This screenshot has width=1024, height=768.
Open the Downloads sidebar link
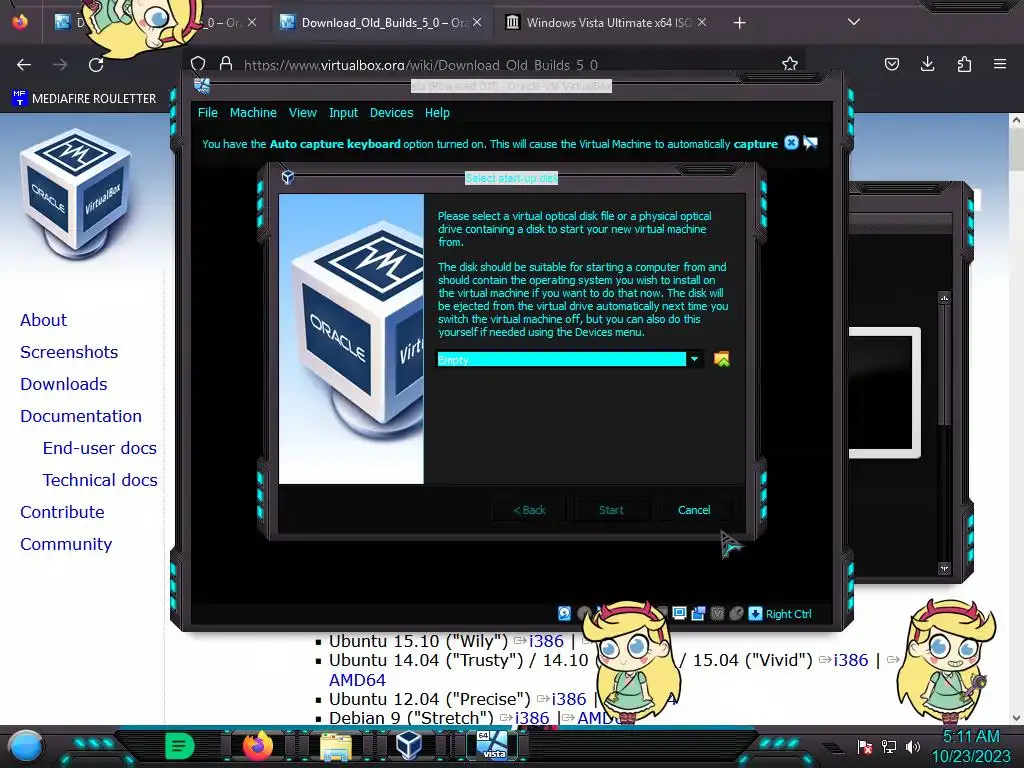coord(64,384)
